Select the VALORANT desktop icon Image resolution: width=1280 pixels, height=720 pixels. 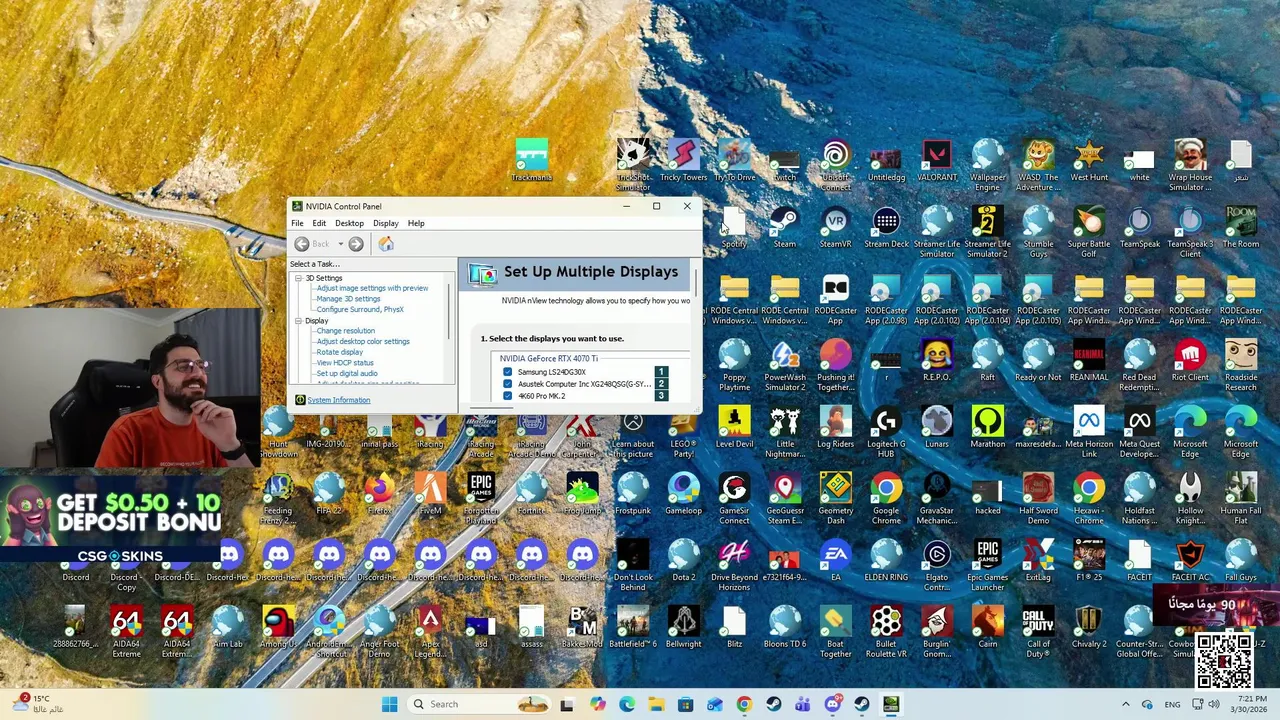click(x=936, y=161)
